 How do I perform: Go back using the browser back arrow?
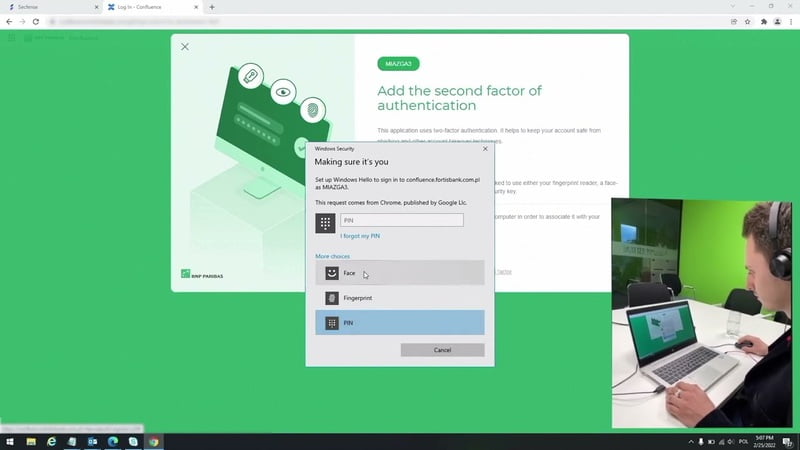coord(9,21)
